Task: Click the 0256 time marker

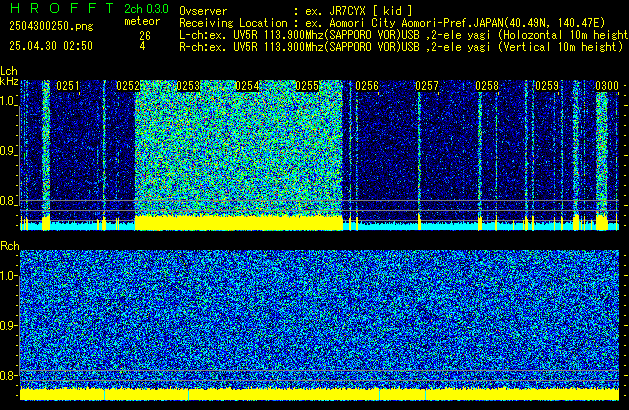Action: (x=367, y=86)
